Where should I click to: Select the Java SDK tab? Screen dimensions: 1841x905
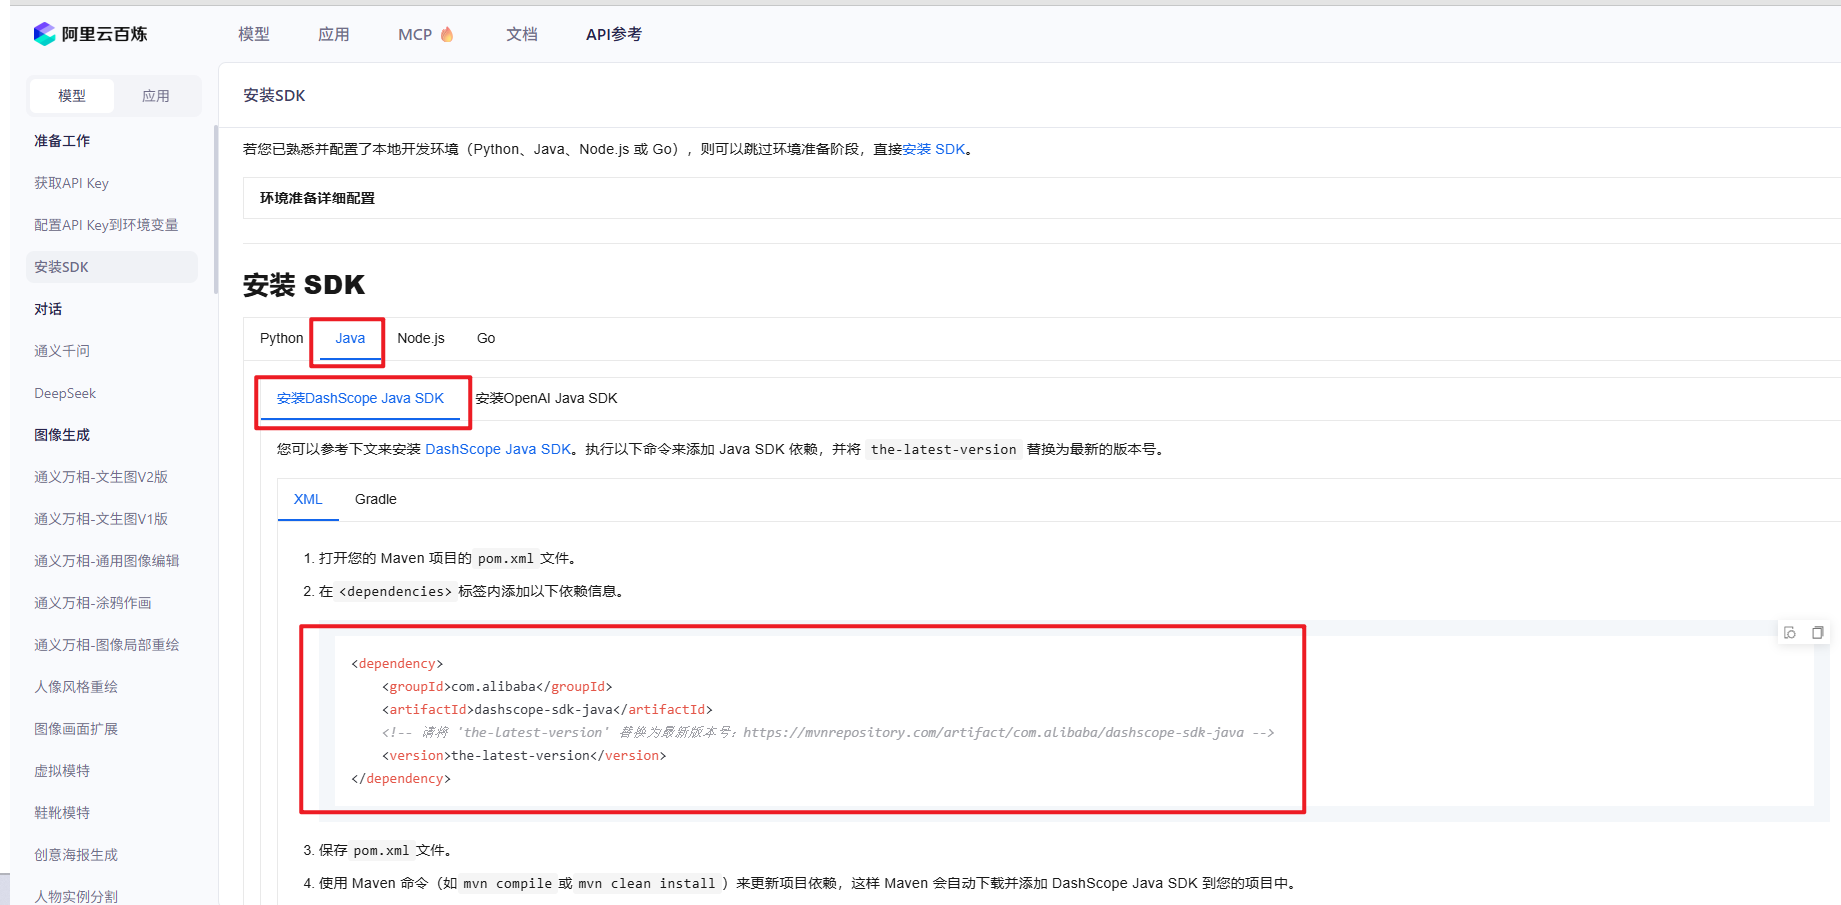[x=350, y=338]
